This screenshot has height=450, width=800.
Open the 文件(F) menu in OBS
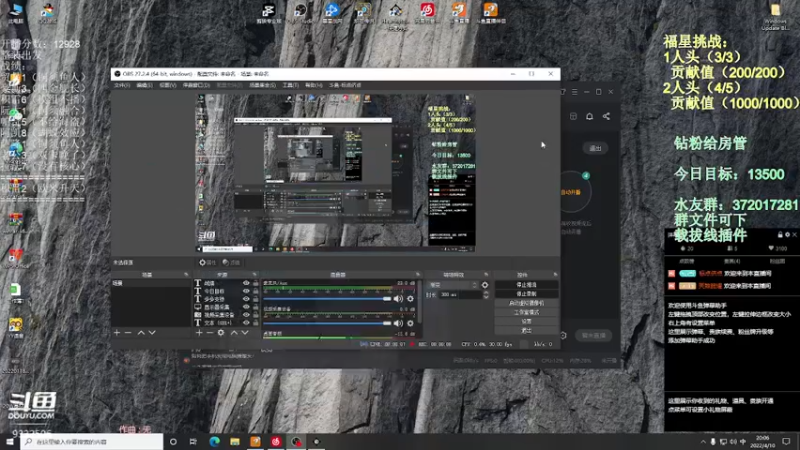click(x=122, y=85)
